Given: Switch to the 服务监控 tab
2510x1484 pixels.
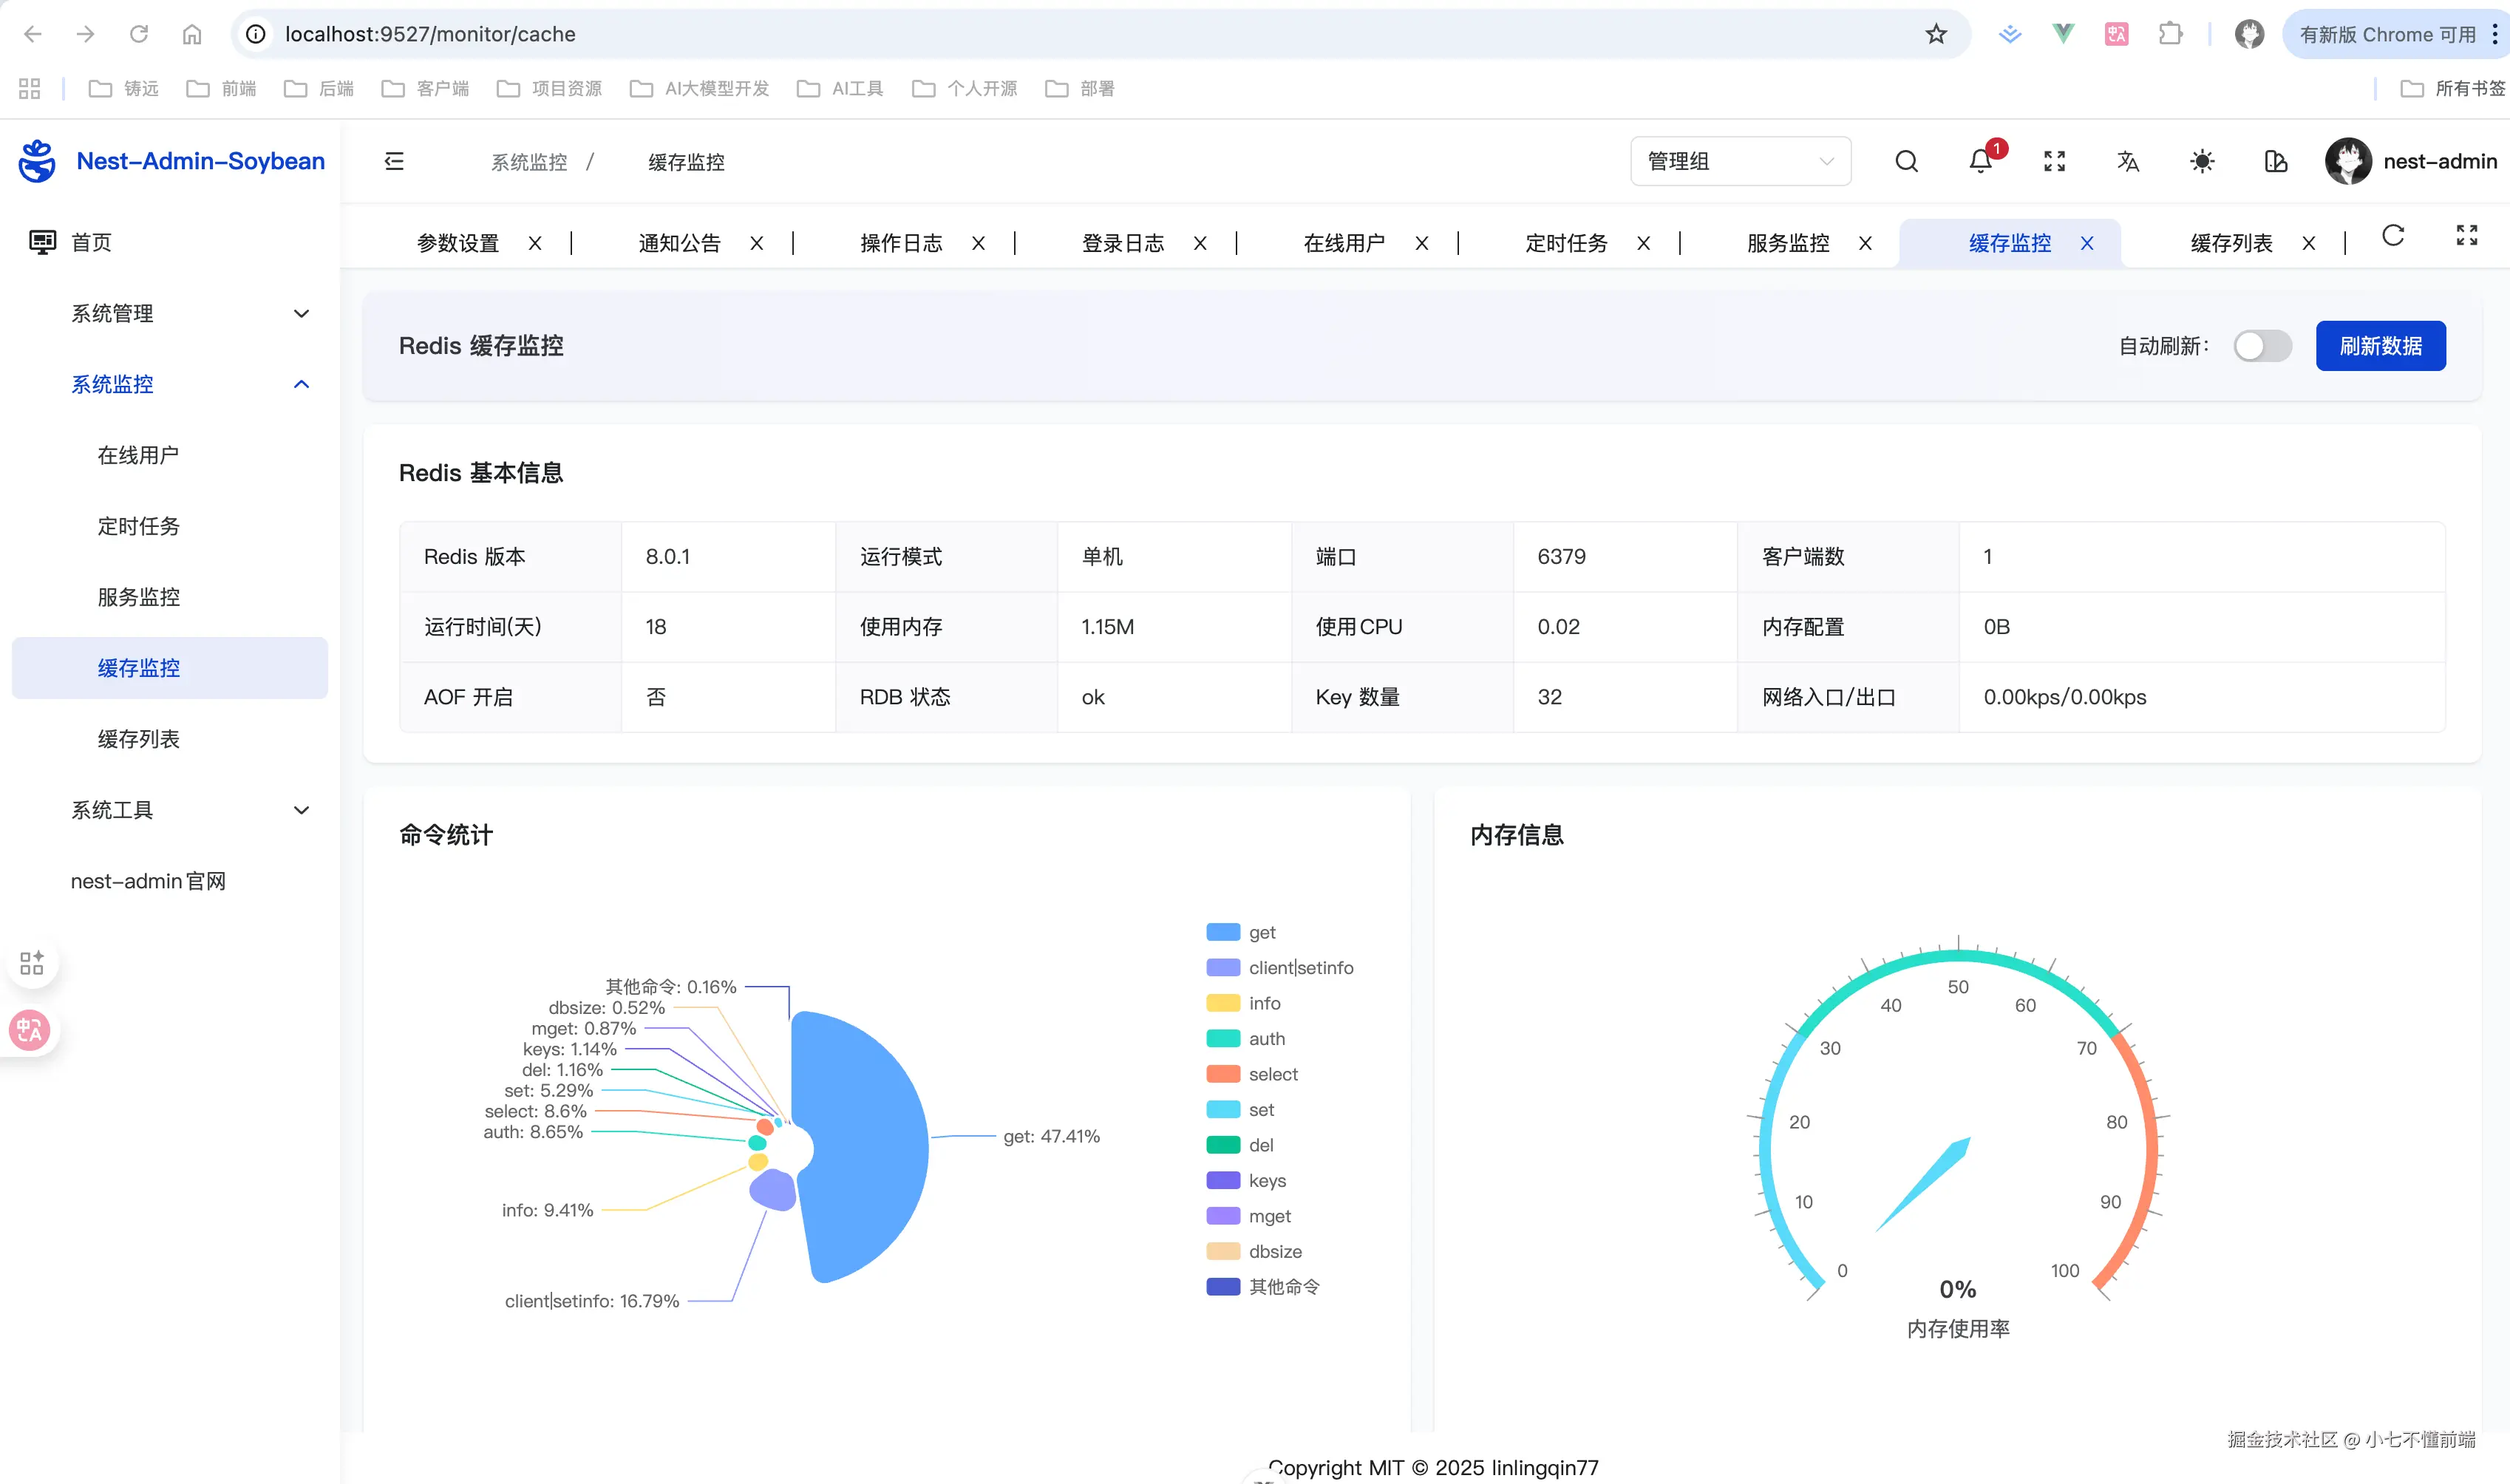Looking at the screenshot, I should pos(1787,243).
